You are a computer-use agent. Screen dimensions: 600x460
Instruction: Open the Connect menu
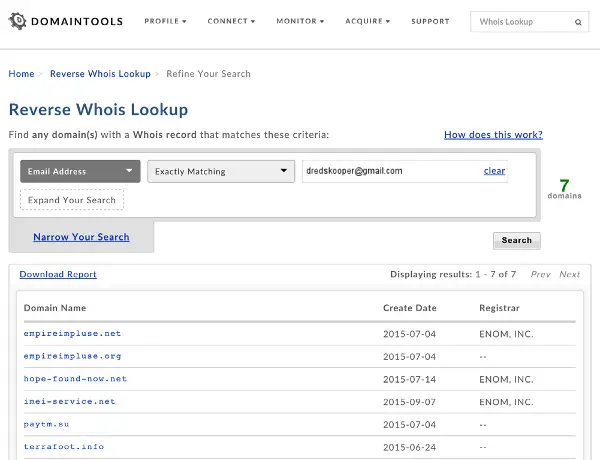click(x=233, y=21)
